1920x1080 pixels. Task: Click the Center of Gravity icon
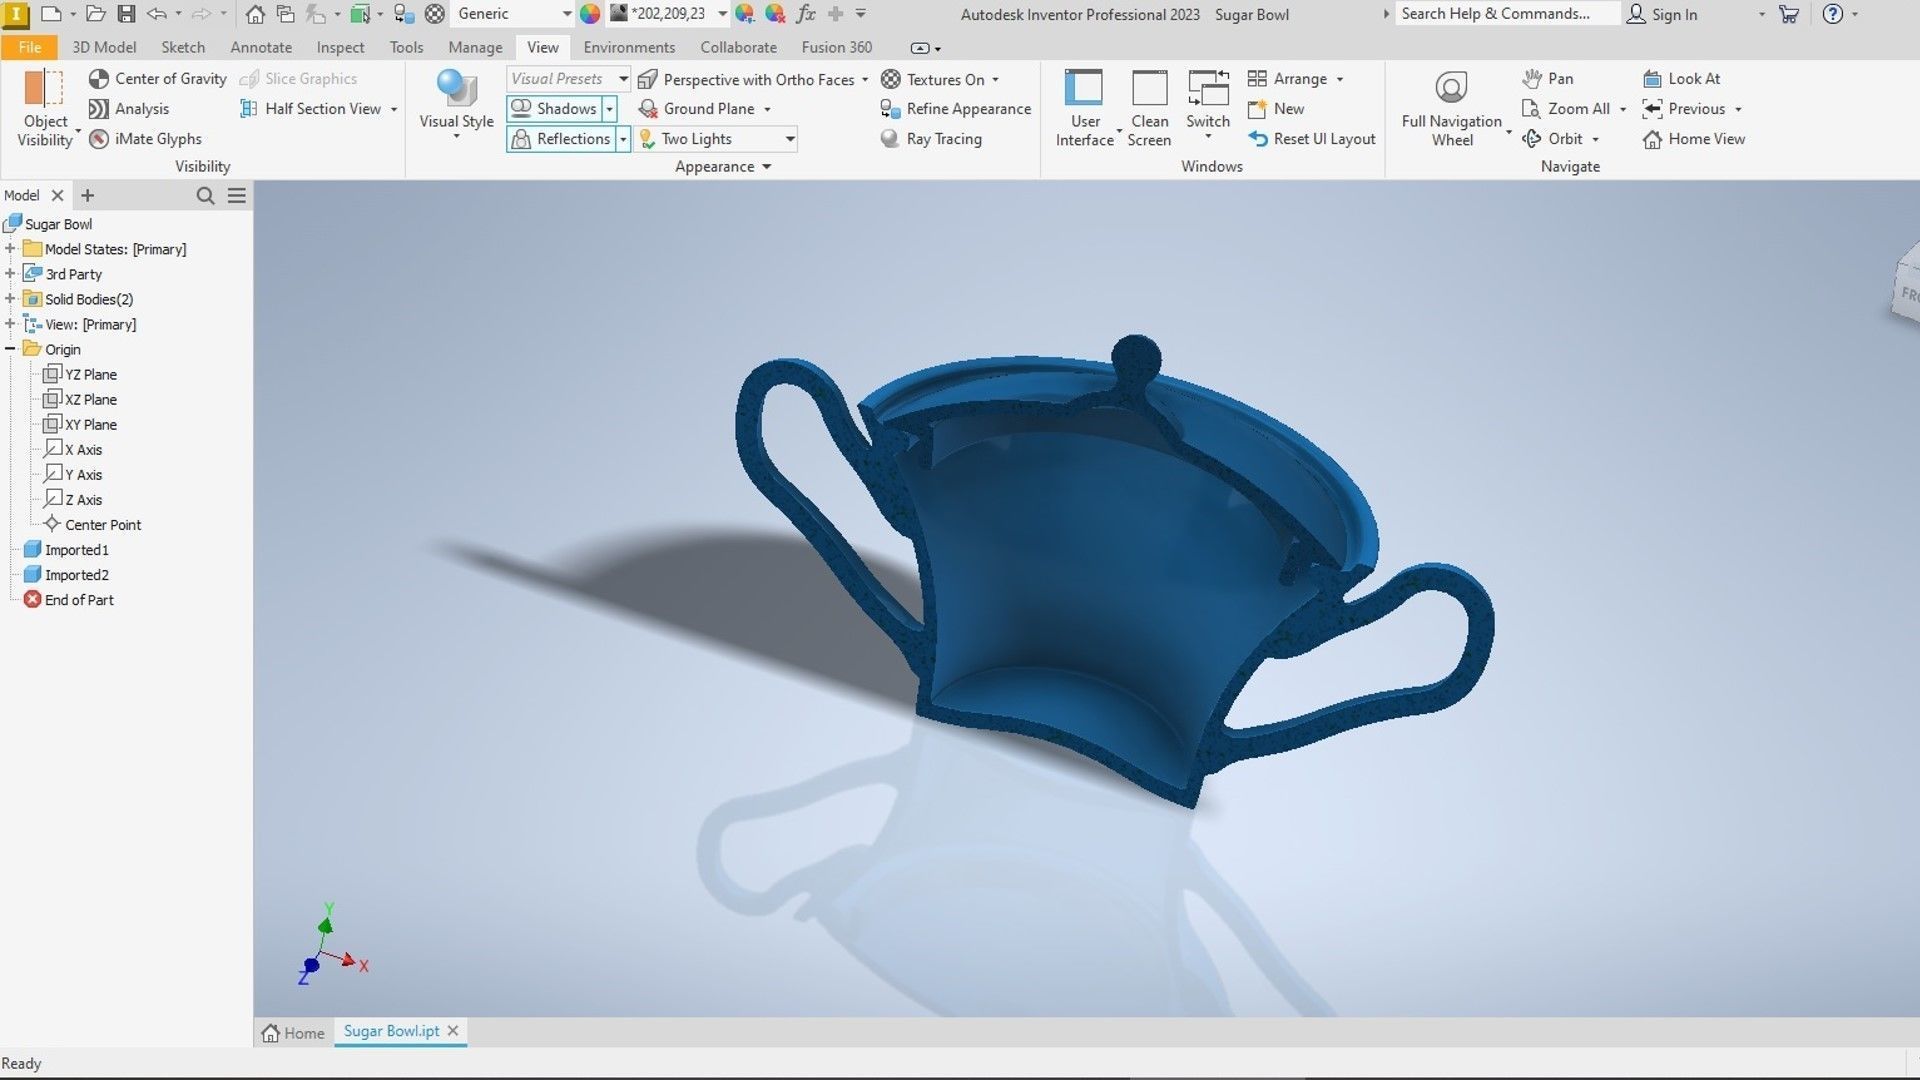98,79
